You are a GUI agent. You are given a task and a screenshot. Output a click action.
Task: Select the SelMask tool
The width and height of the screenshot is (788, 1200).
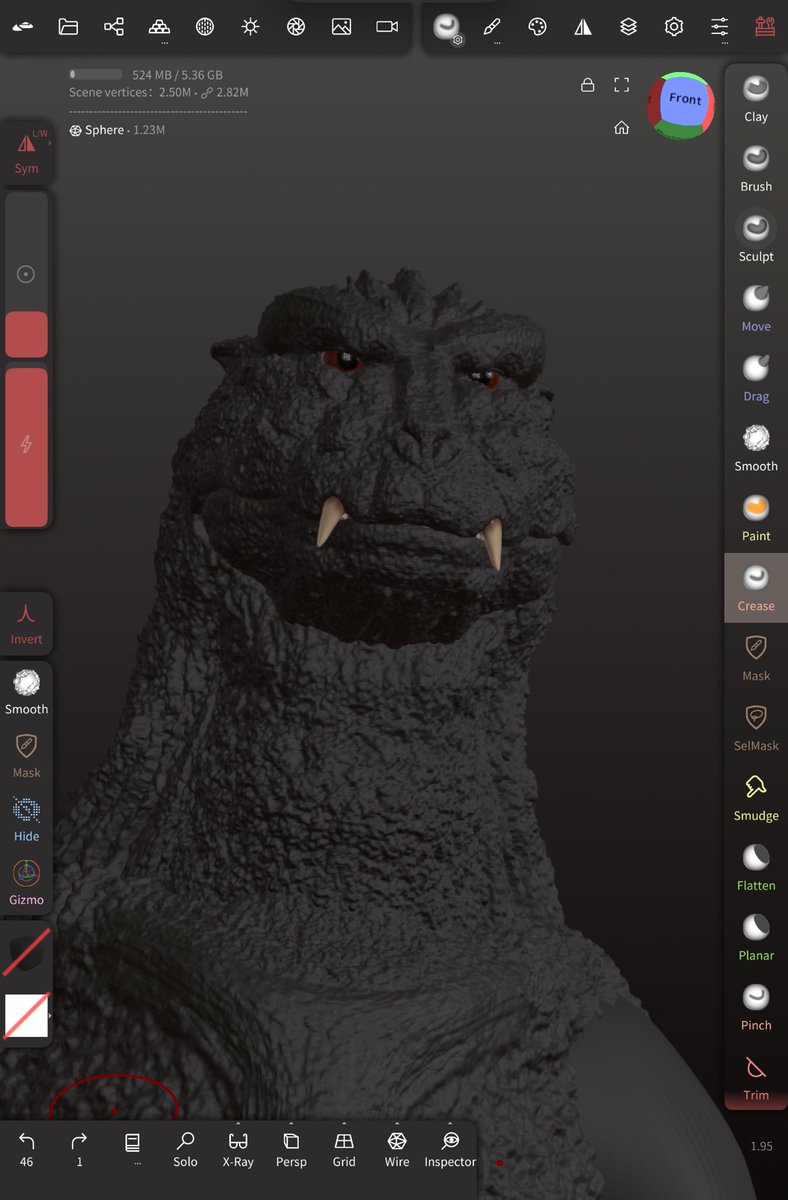coord(756,728)
